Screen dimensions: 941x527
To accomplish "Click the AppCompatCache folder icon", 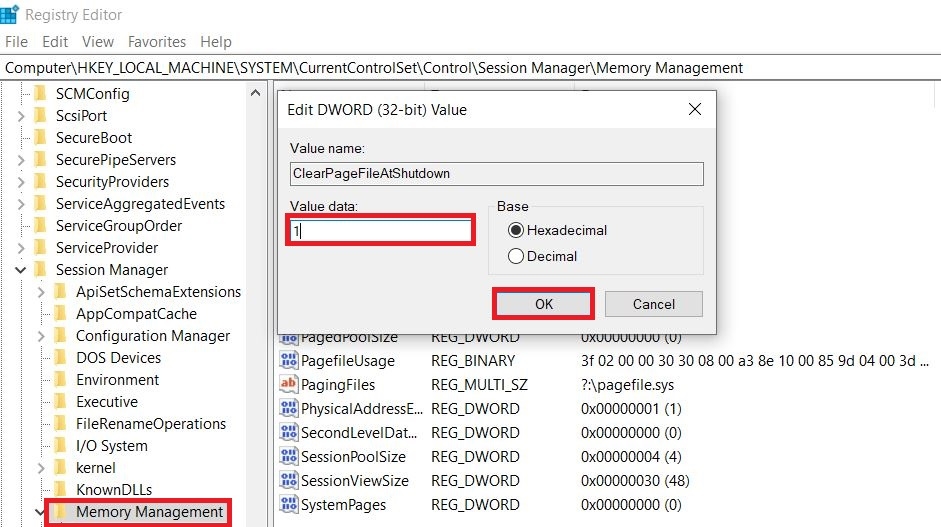I will (60, 314).
